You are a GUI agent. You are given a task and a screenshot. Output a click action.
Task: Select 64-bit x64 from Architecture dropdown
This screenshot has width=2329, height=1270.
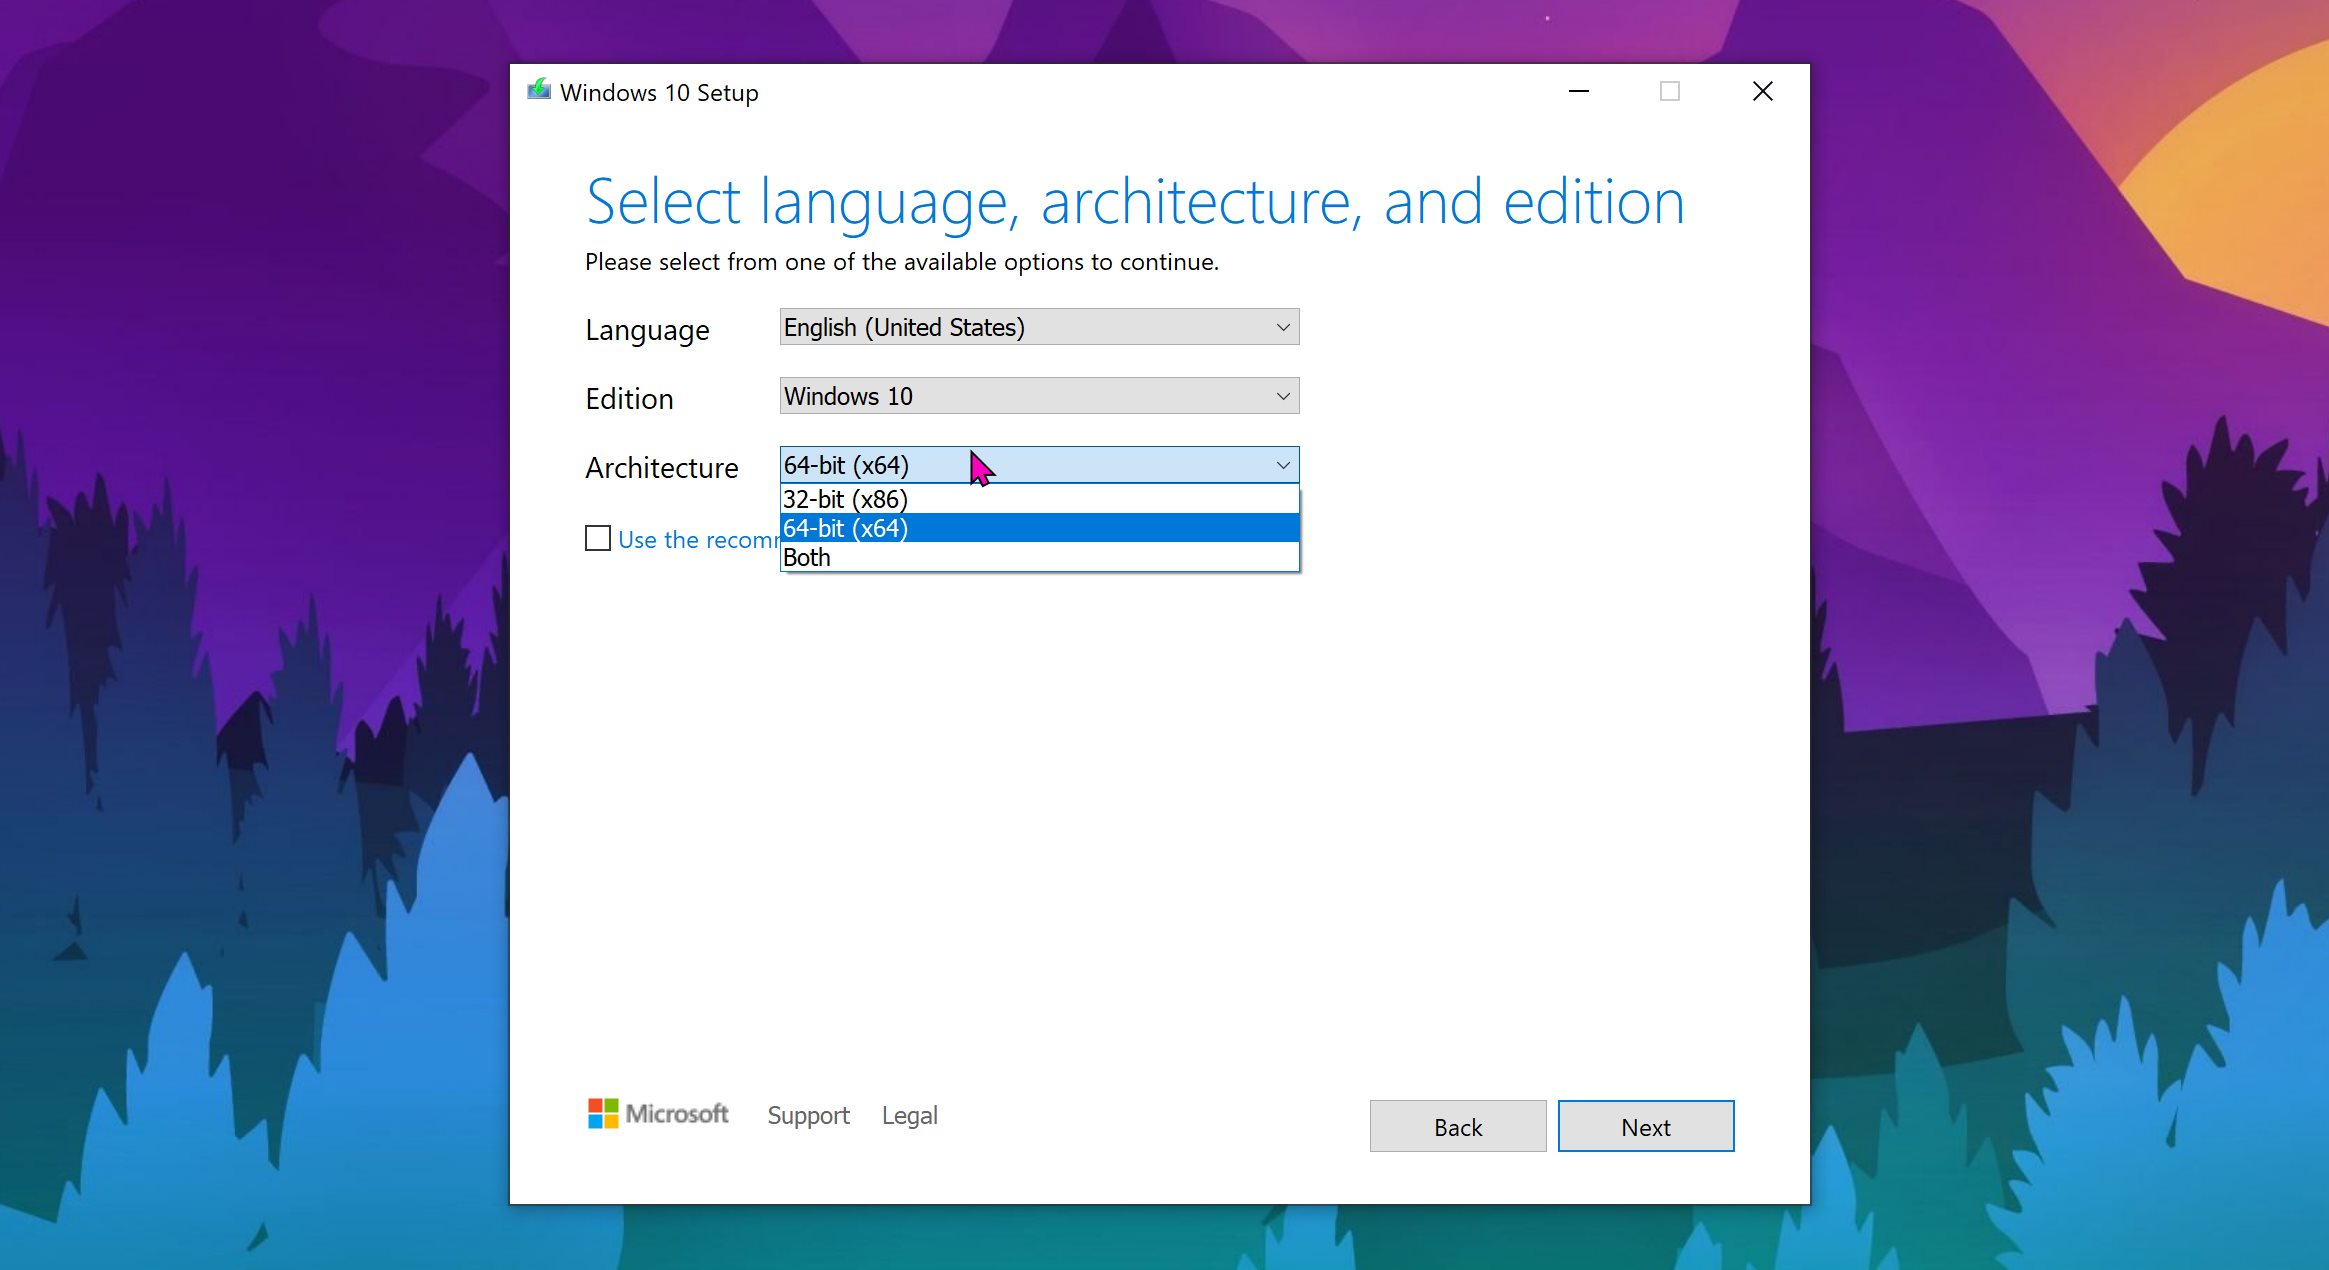1039,527
